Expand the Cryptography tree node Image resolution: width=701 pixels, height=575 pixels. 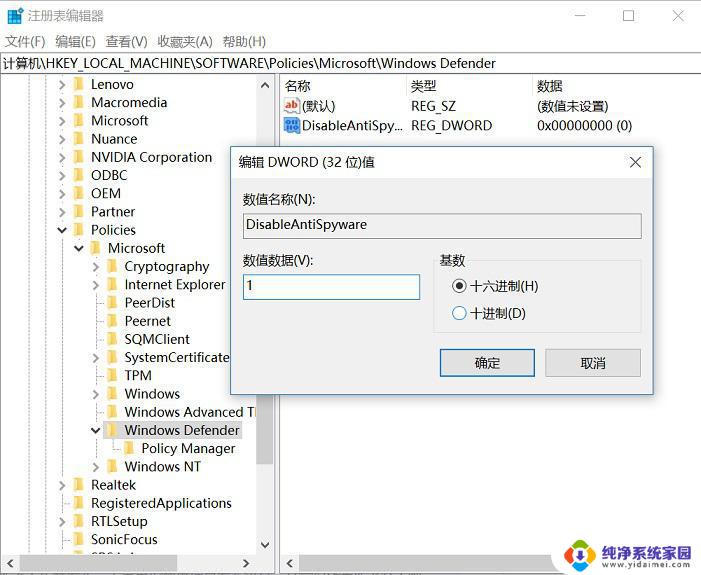tap(96, 267)
